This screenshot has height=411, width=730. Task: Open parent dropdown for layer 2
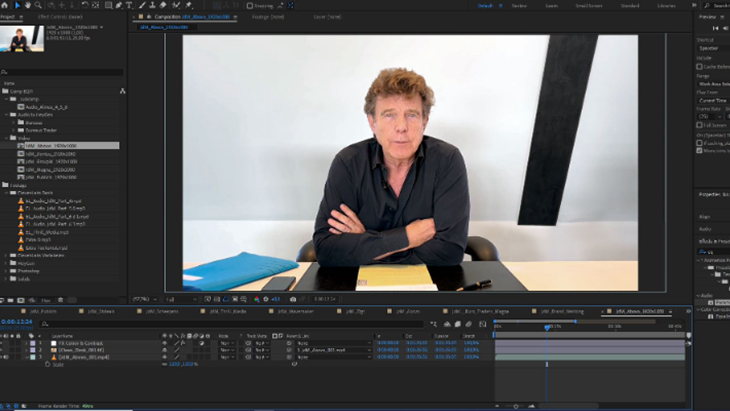pos(333,350)
